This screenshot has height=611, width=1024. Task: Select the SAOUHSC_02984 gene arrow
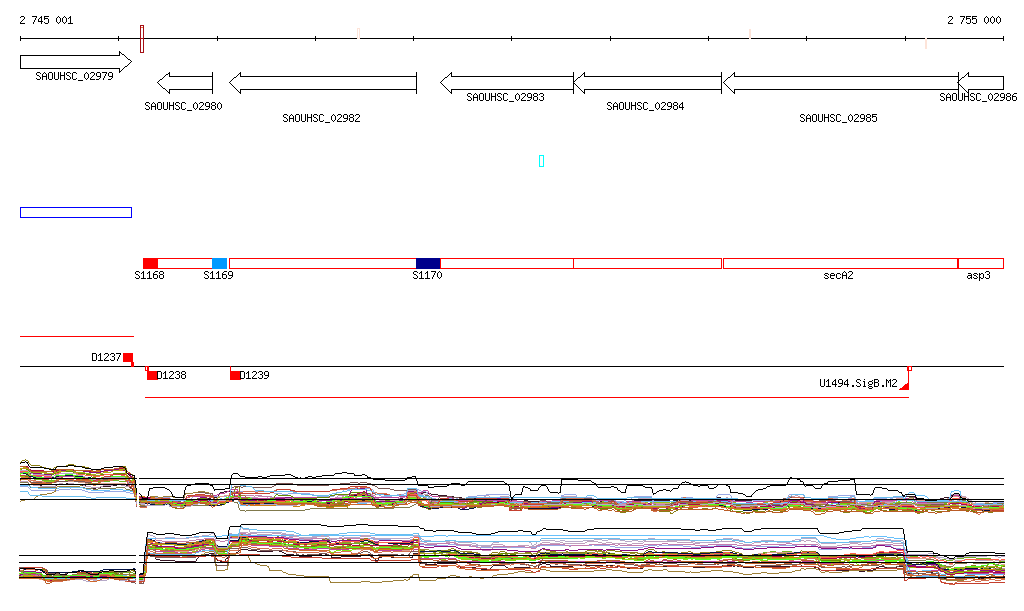pos(648,83)
